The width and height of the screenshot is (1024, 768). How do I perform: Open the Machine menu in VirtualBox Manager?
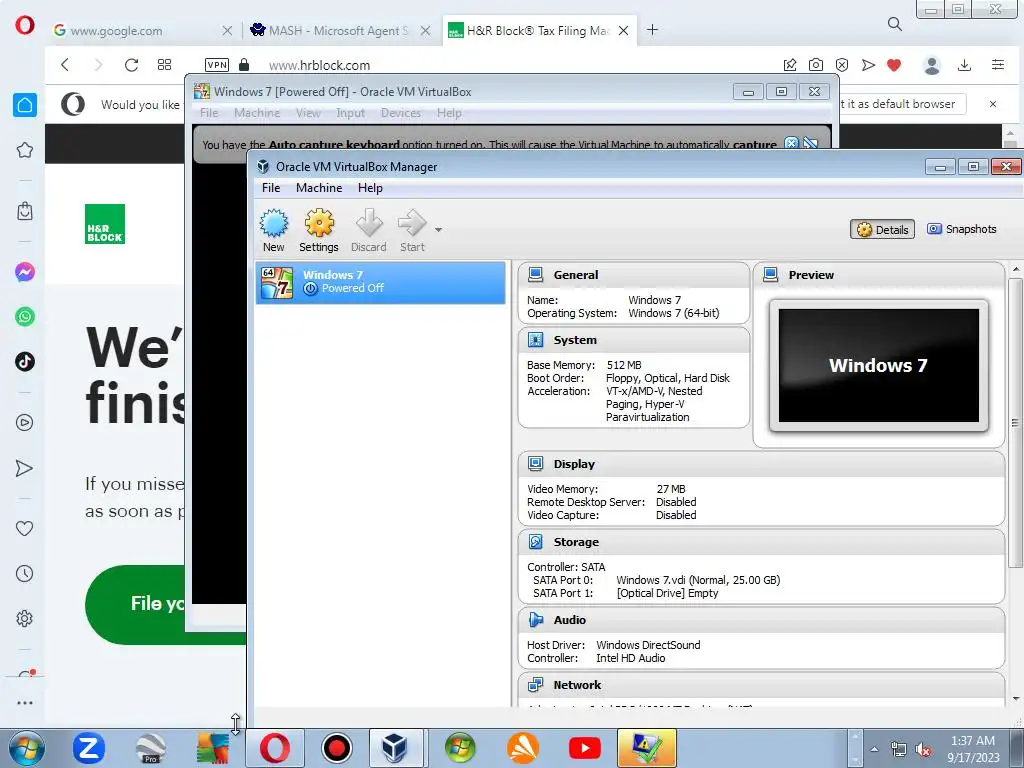[319, 188]
